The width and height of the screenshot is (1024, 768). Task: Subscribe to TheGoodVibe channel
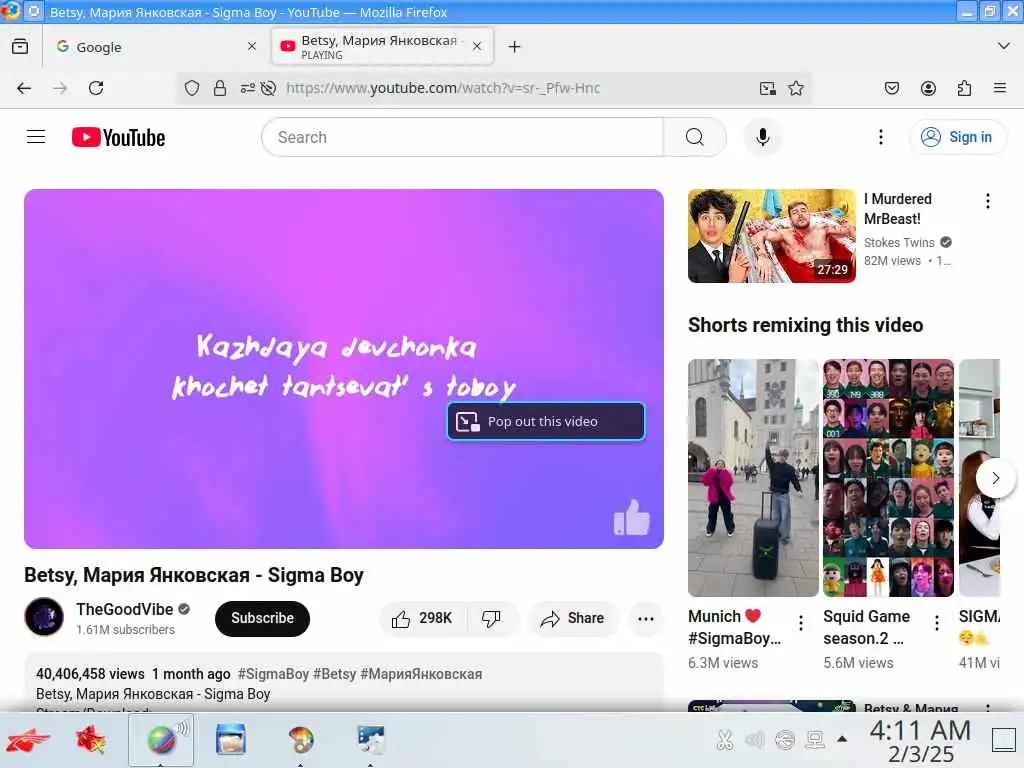click(262, 618)
